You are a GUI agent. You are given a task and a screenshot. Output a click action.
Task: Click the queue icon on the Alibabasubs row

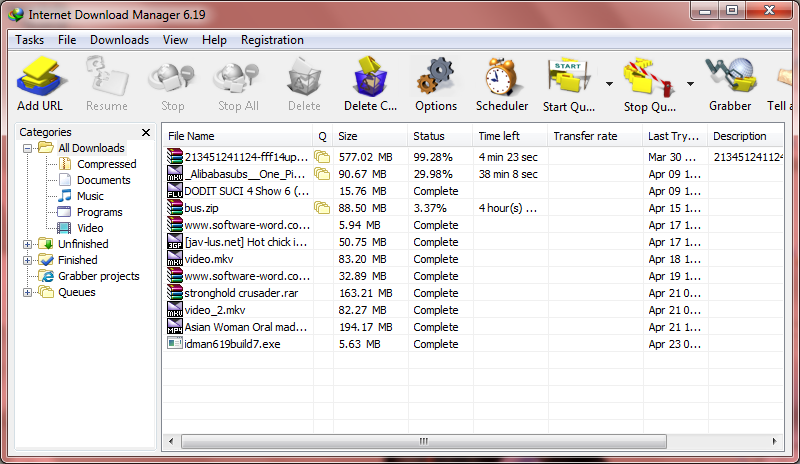tap(322, 174)
